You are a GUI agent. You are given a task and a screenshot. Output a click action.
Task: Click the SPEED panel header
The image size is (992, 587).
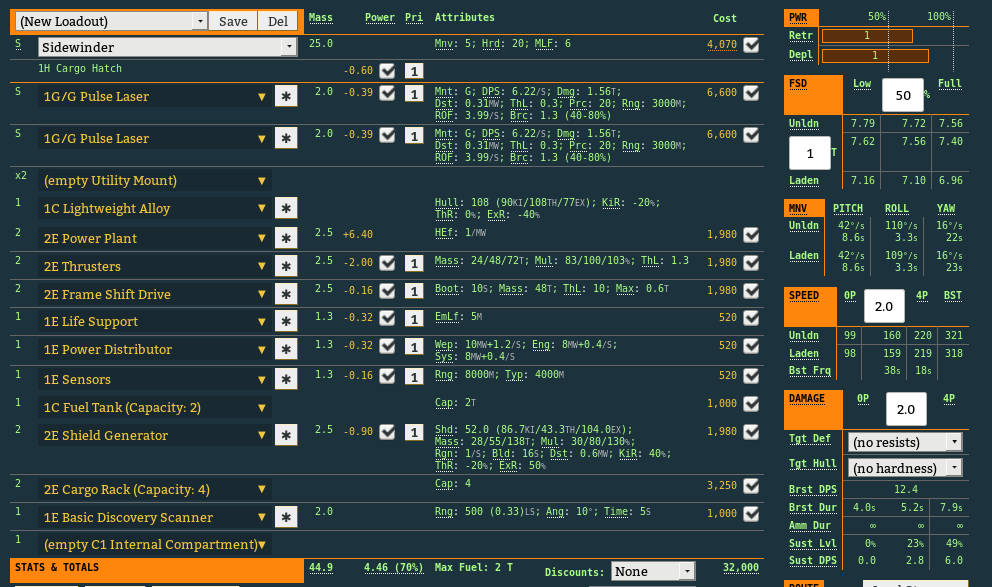coord(810,307)
